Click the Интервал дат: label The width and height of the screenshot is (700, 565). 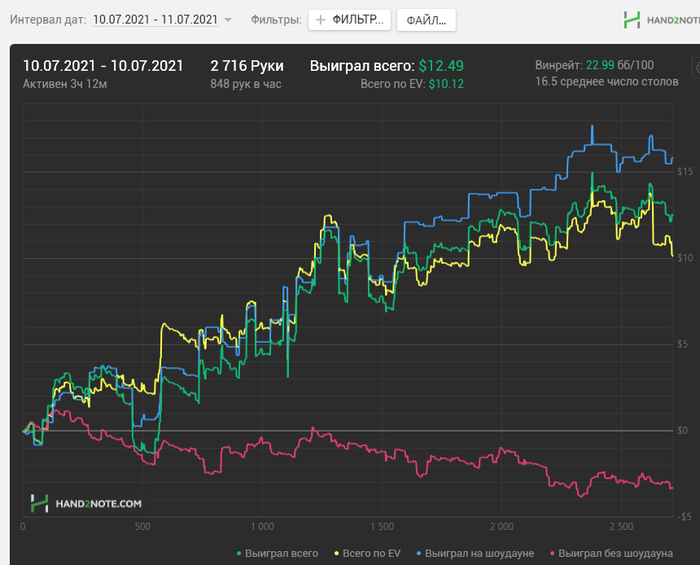click(48, 20)
